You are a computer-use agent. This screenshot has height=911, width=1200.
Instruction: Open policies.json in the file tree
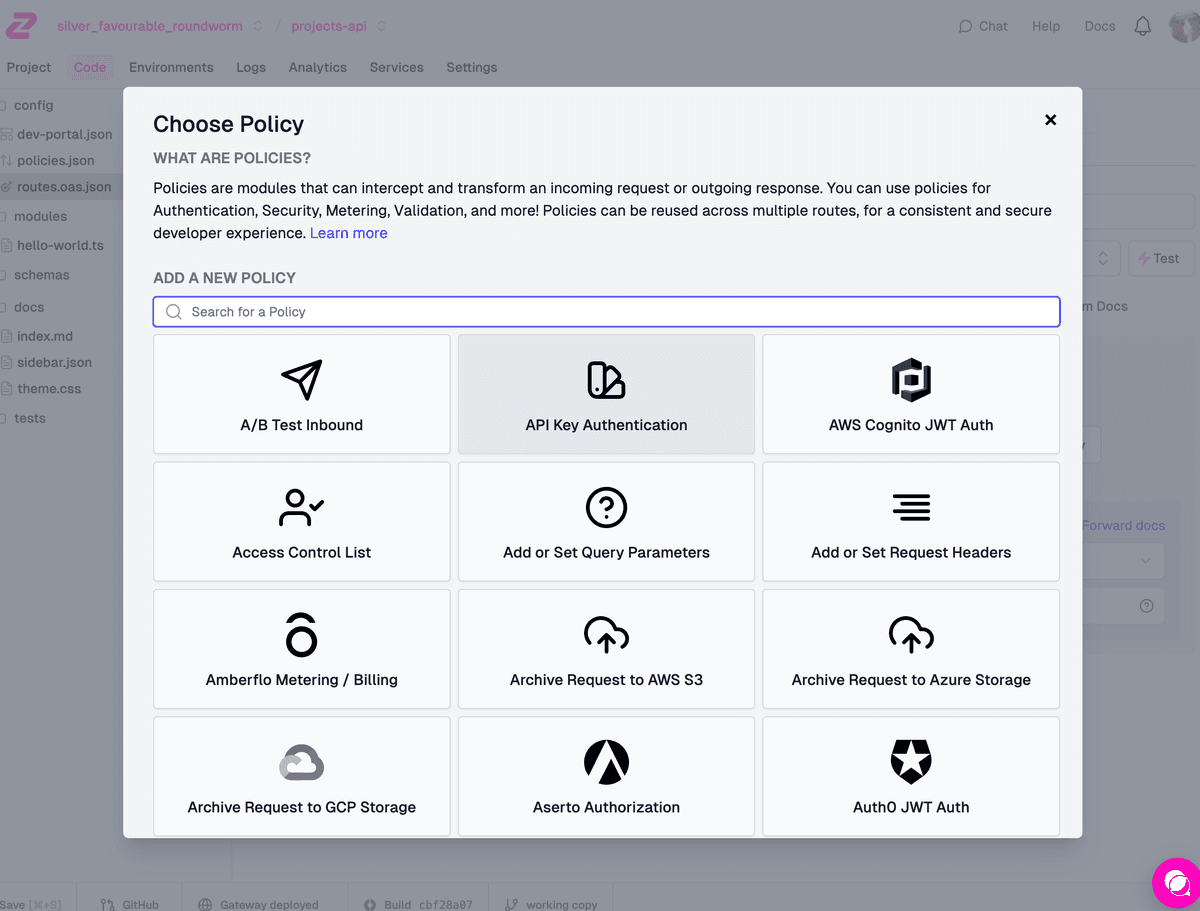click(x=56, y=160)
